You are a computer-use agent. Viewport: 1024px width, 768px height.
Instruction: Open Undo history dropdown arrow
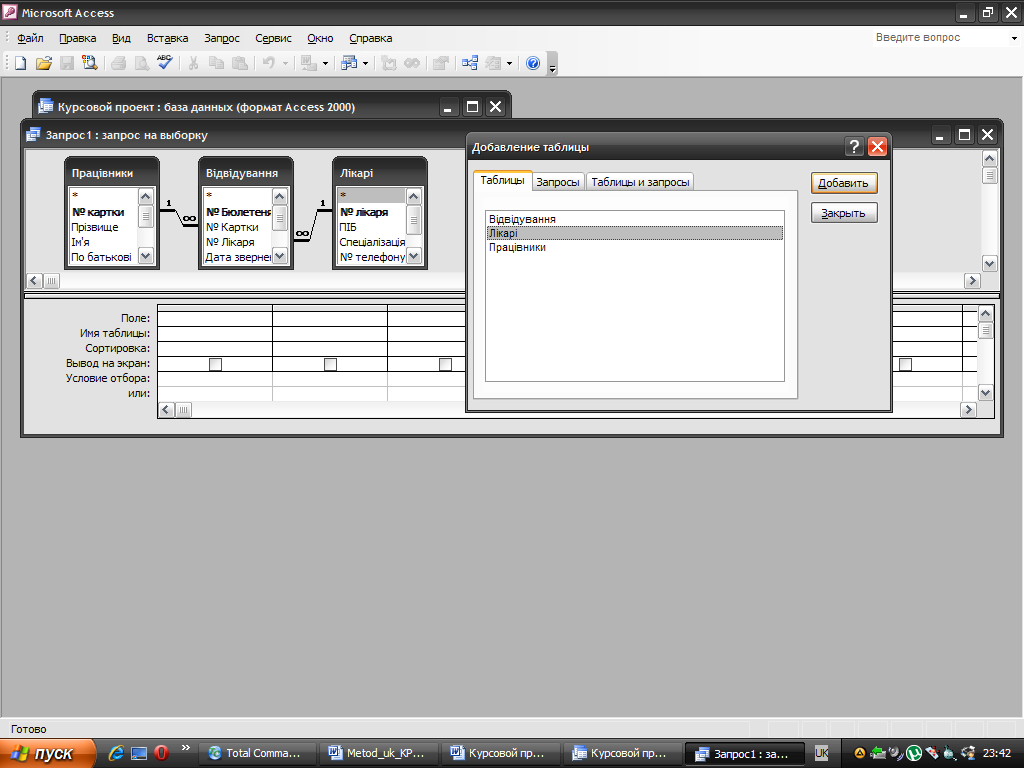pyautogui.click(x=285, y=63)
